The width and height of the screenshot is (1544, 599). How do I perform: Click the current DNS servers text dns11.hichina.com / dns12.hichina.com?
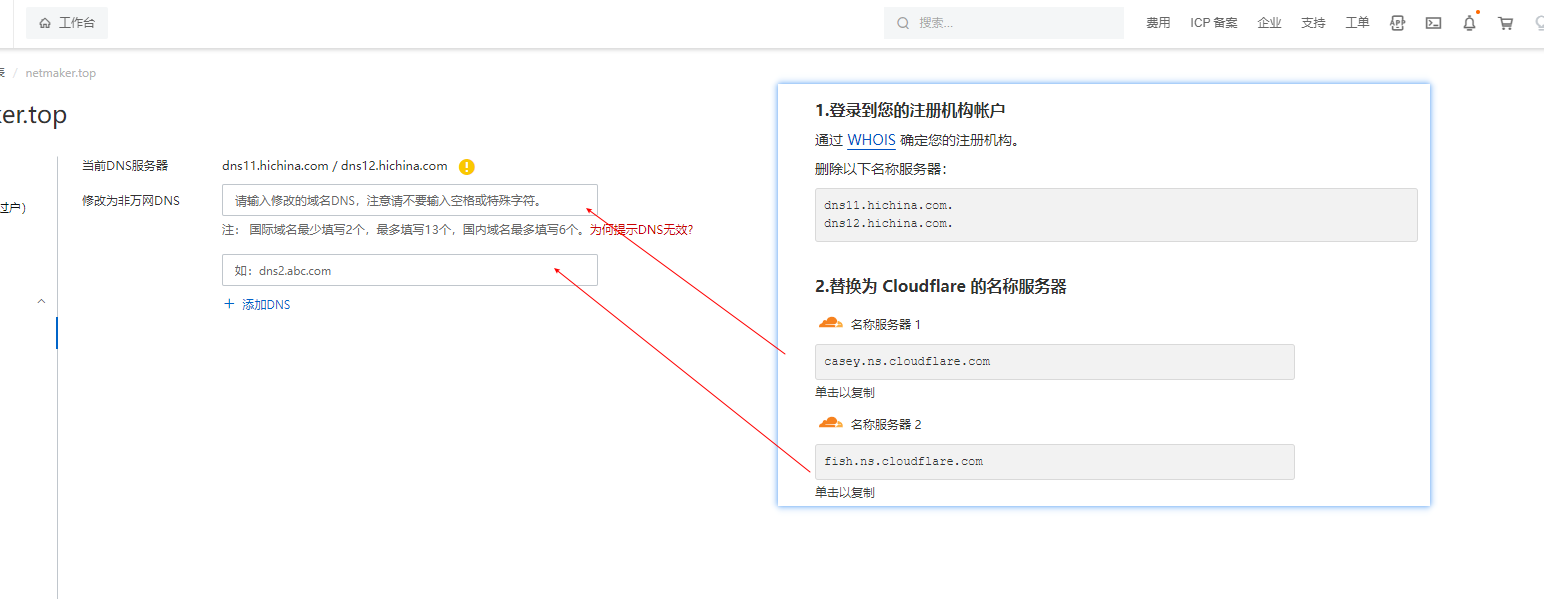tap(335, 166)
